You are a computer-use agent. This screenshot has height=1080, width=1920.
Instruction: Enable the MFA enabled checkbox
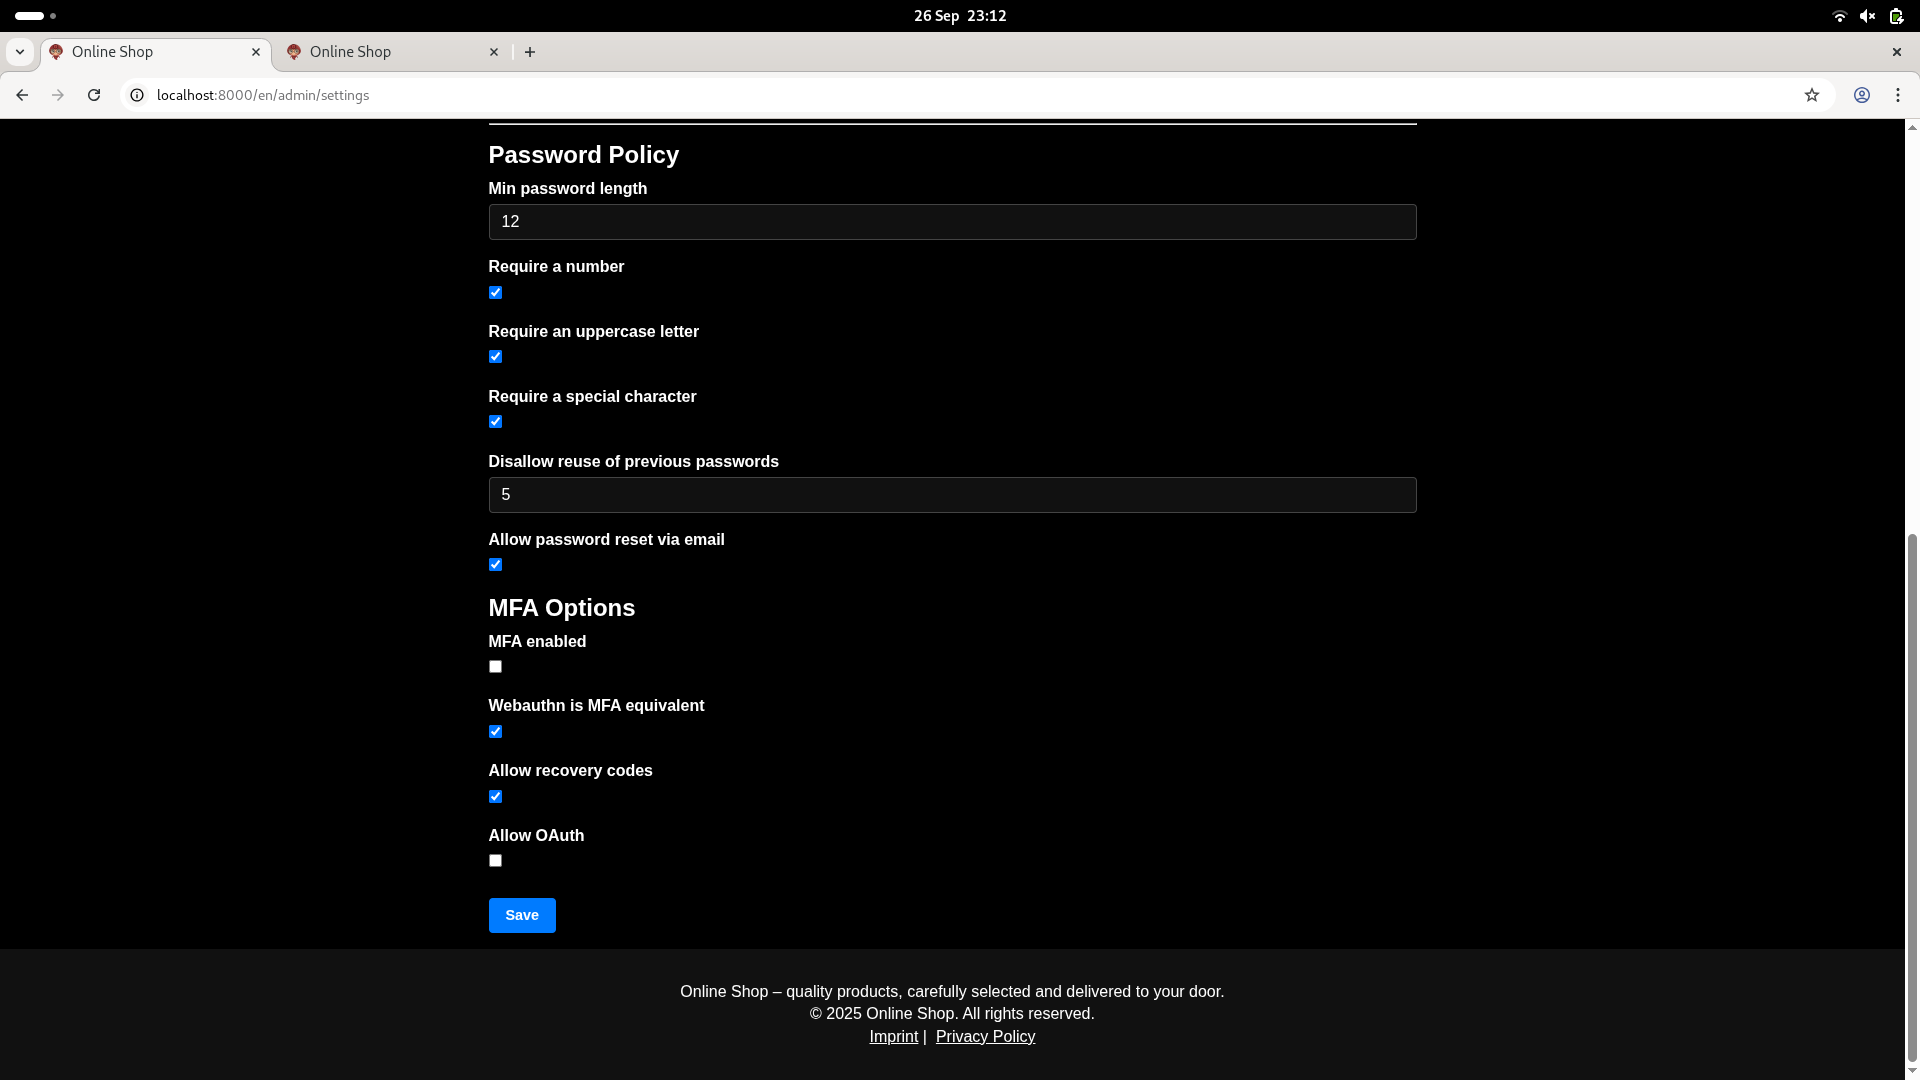point(495,667)
